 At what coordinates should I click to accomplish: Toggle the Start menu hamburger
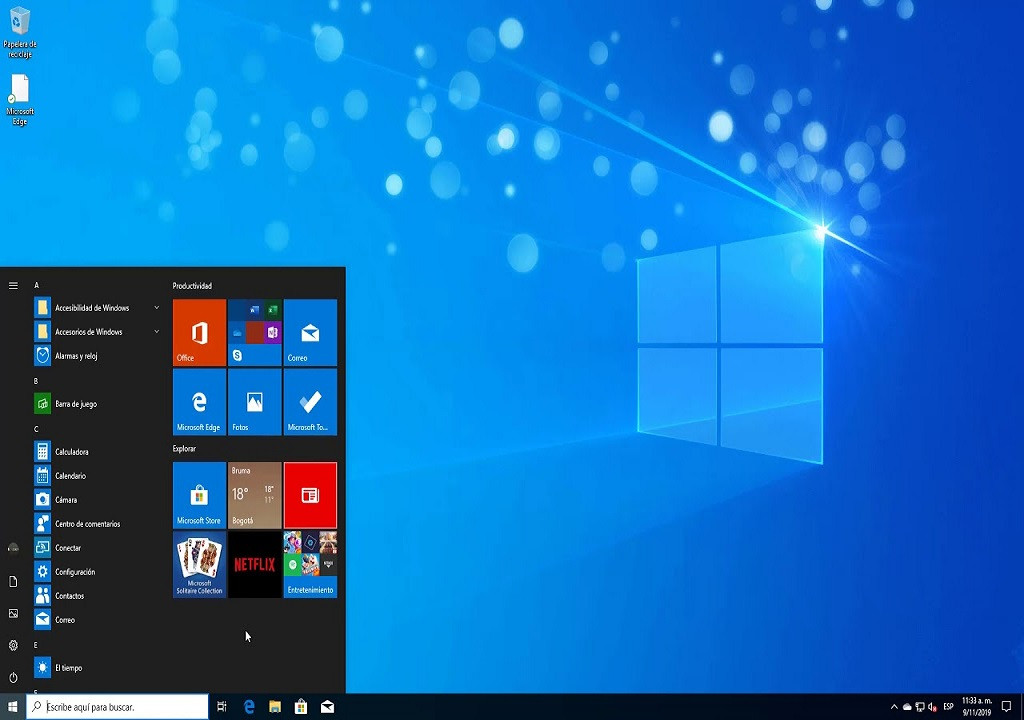13,285
